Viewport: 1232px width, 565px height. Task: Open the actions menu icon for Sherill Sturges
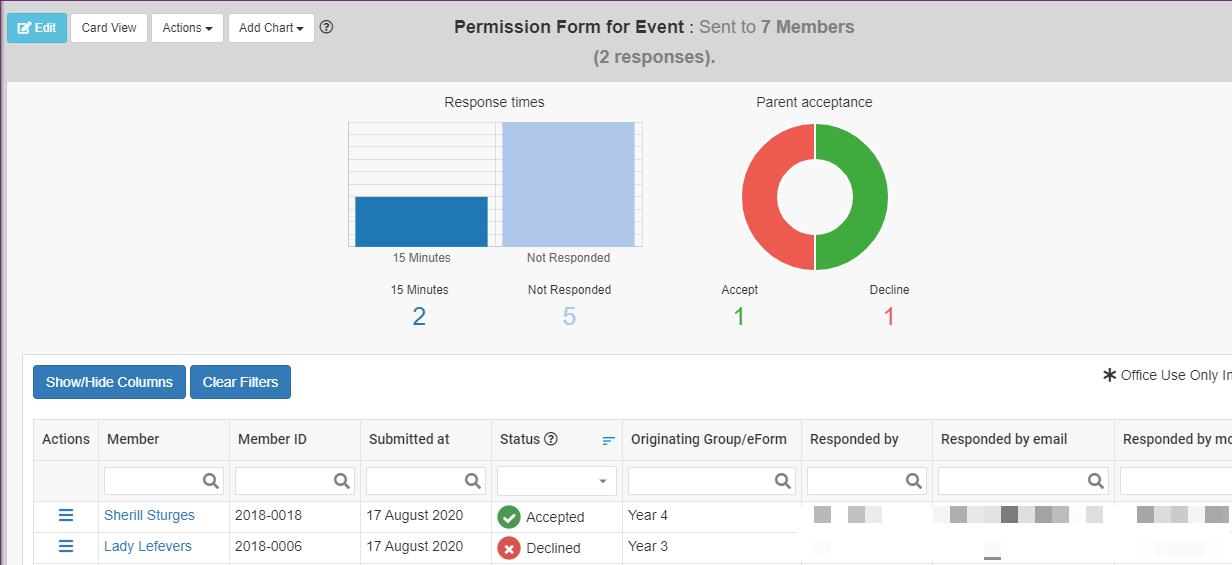66,515
